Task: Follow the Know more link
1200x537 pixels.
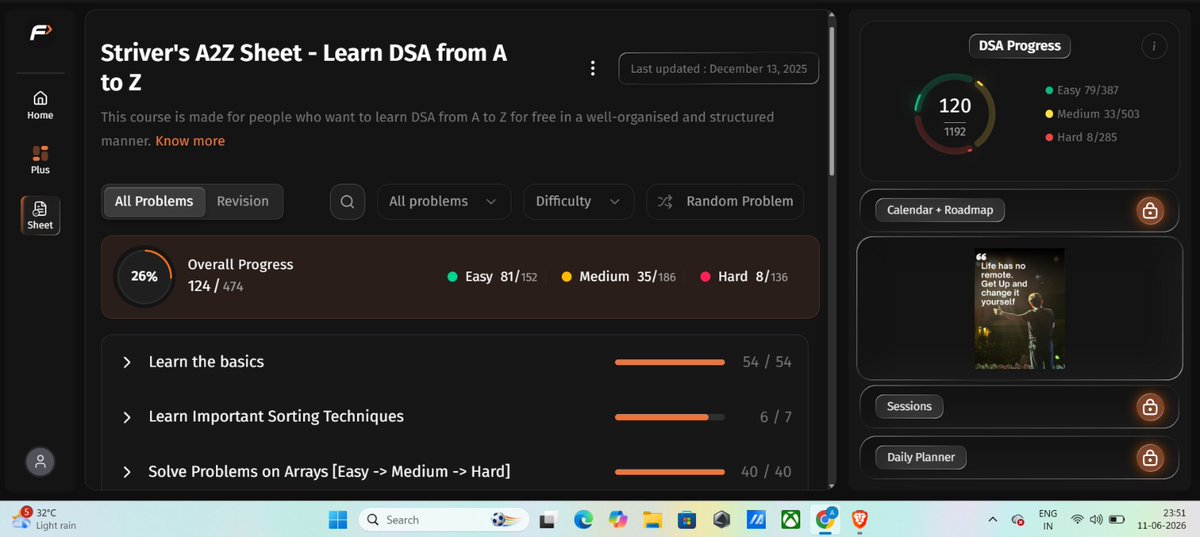Action: [x=190, y=141]
